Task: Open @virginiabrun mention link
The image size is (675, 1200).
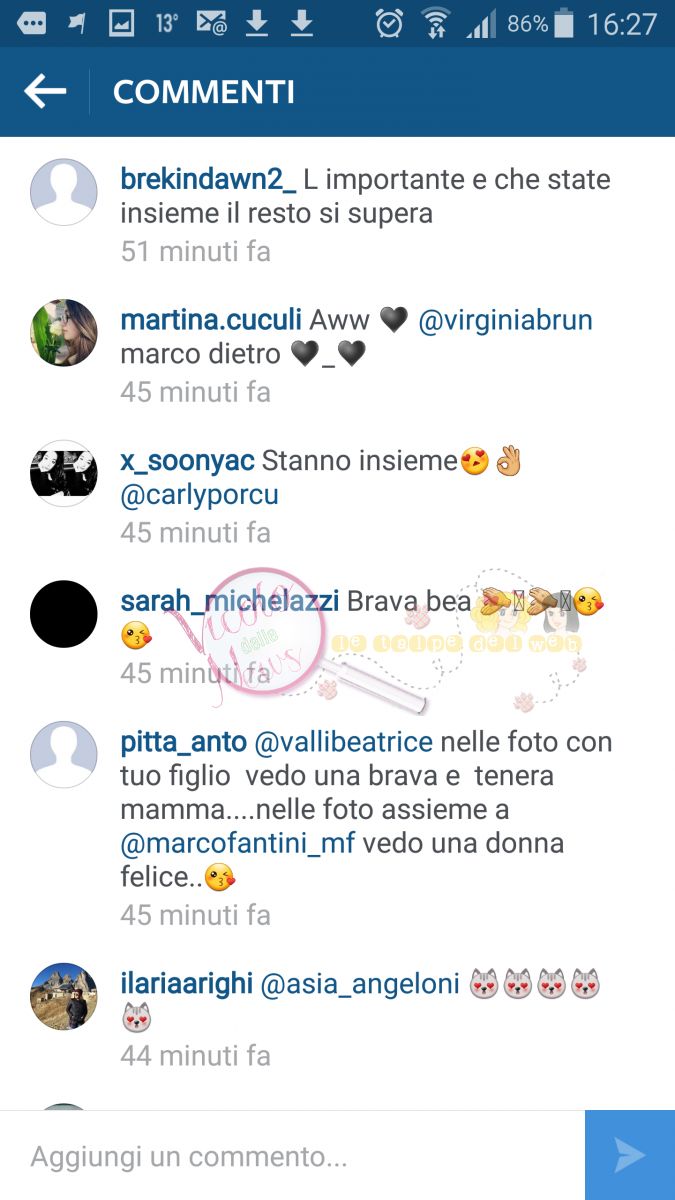Action: (x=505, y=321)
